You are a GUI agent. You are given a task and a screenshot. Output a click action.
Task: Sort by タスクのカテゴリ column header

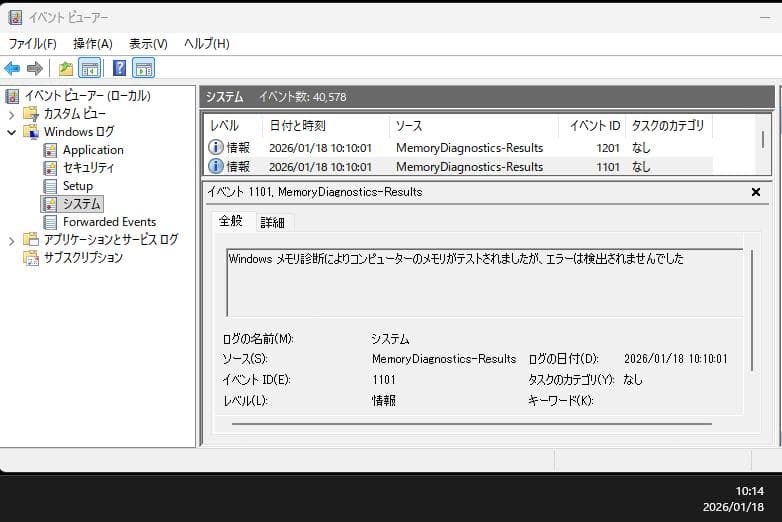[669, 126]
